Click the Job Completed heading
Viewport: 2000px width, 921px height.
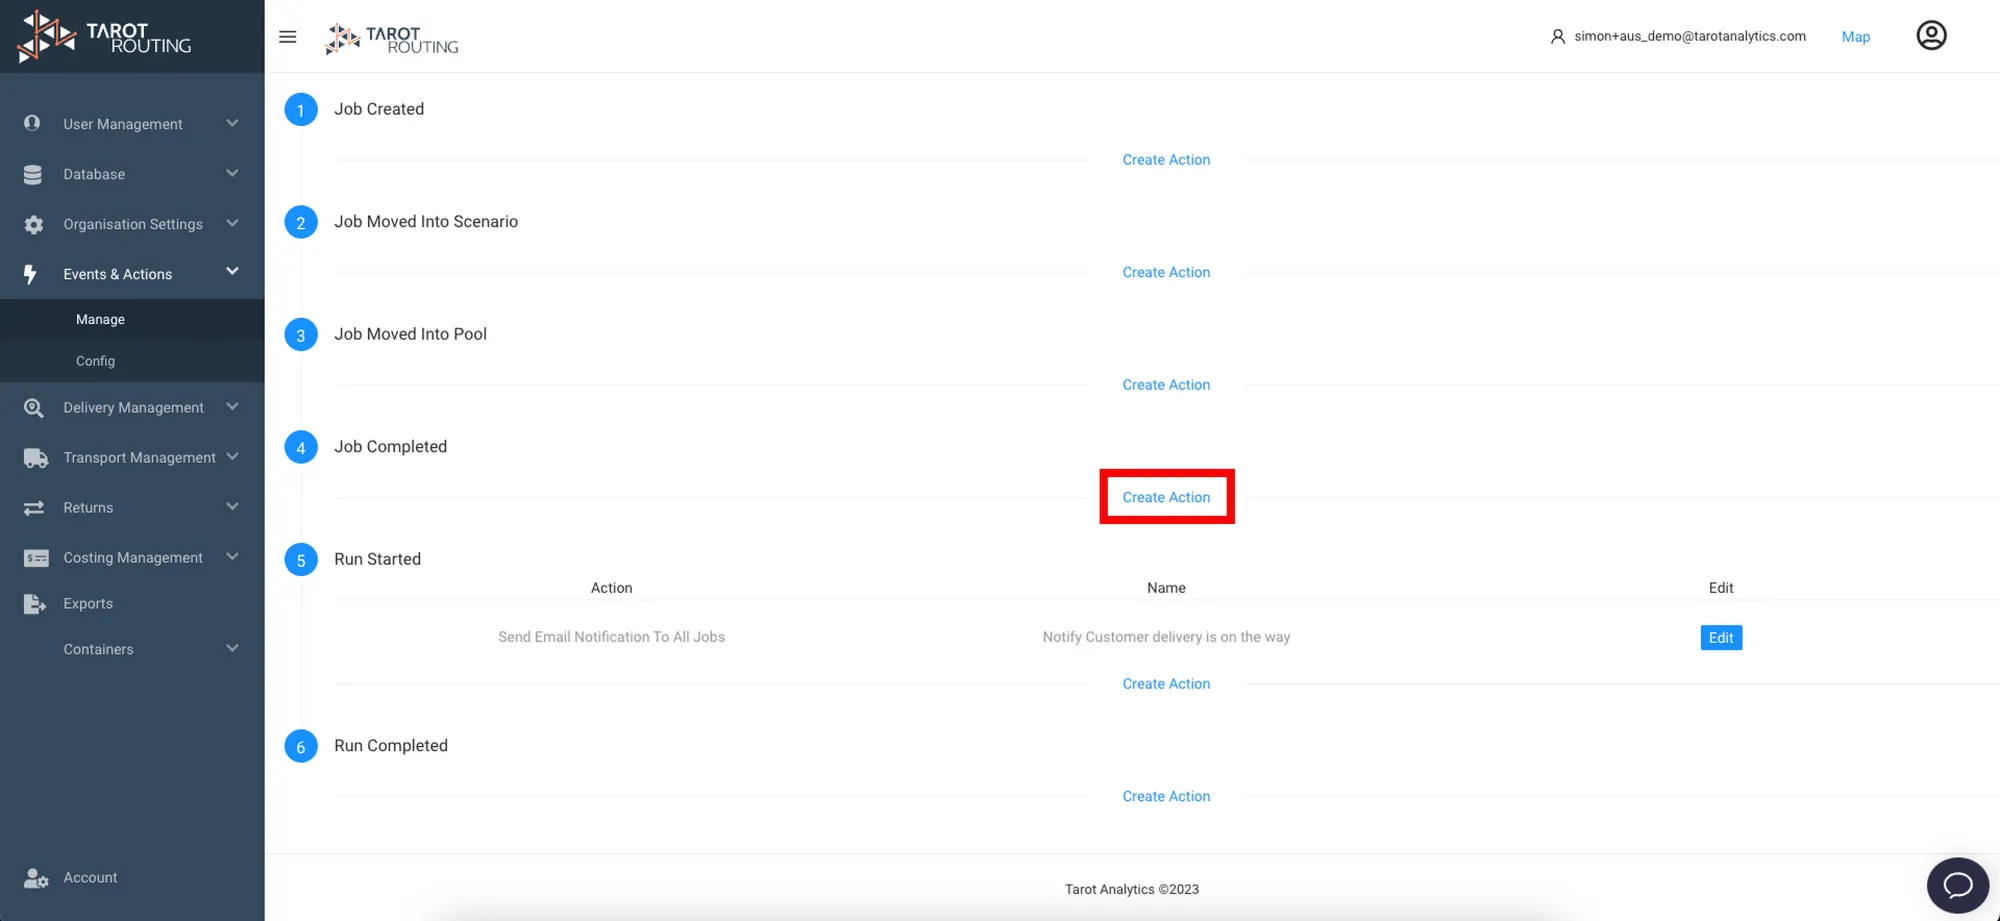[390, 446]
